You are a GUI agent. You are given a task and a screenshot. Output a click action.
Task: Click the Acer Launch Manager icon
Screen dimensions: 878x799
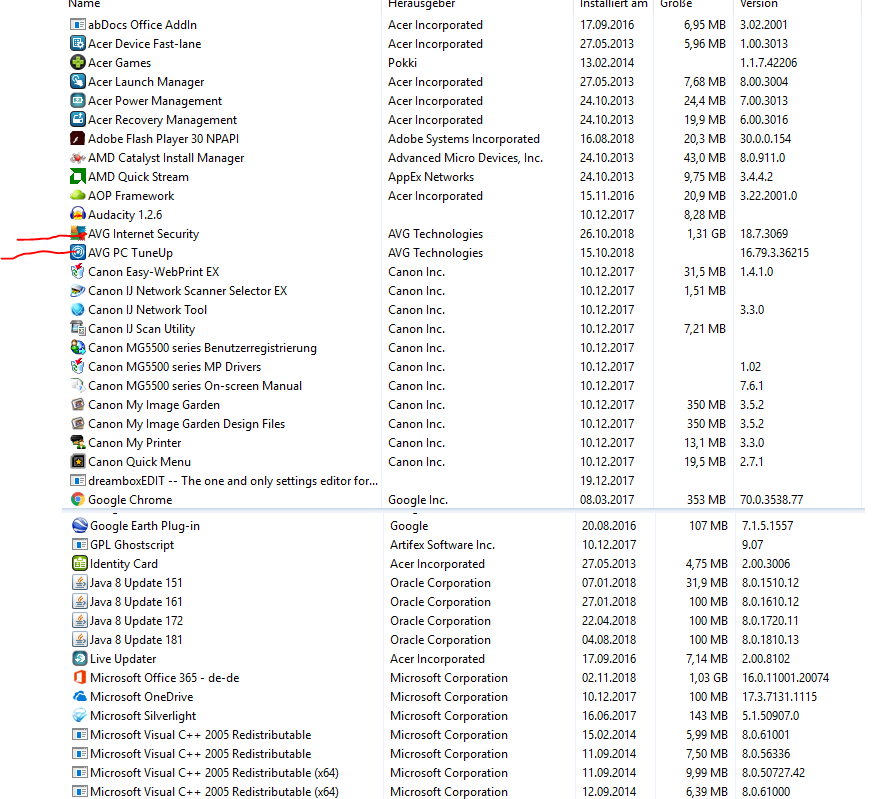(78, 82)
